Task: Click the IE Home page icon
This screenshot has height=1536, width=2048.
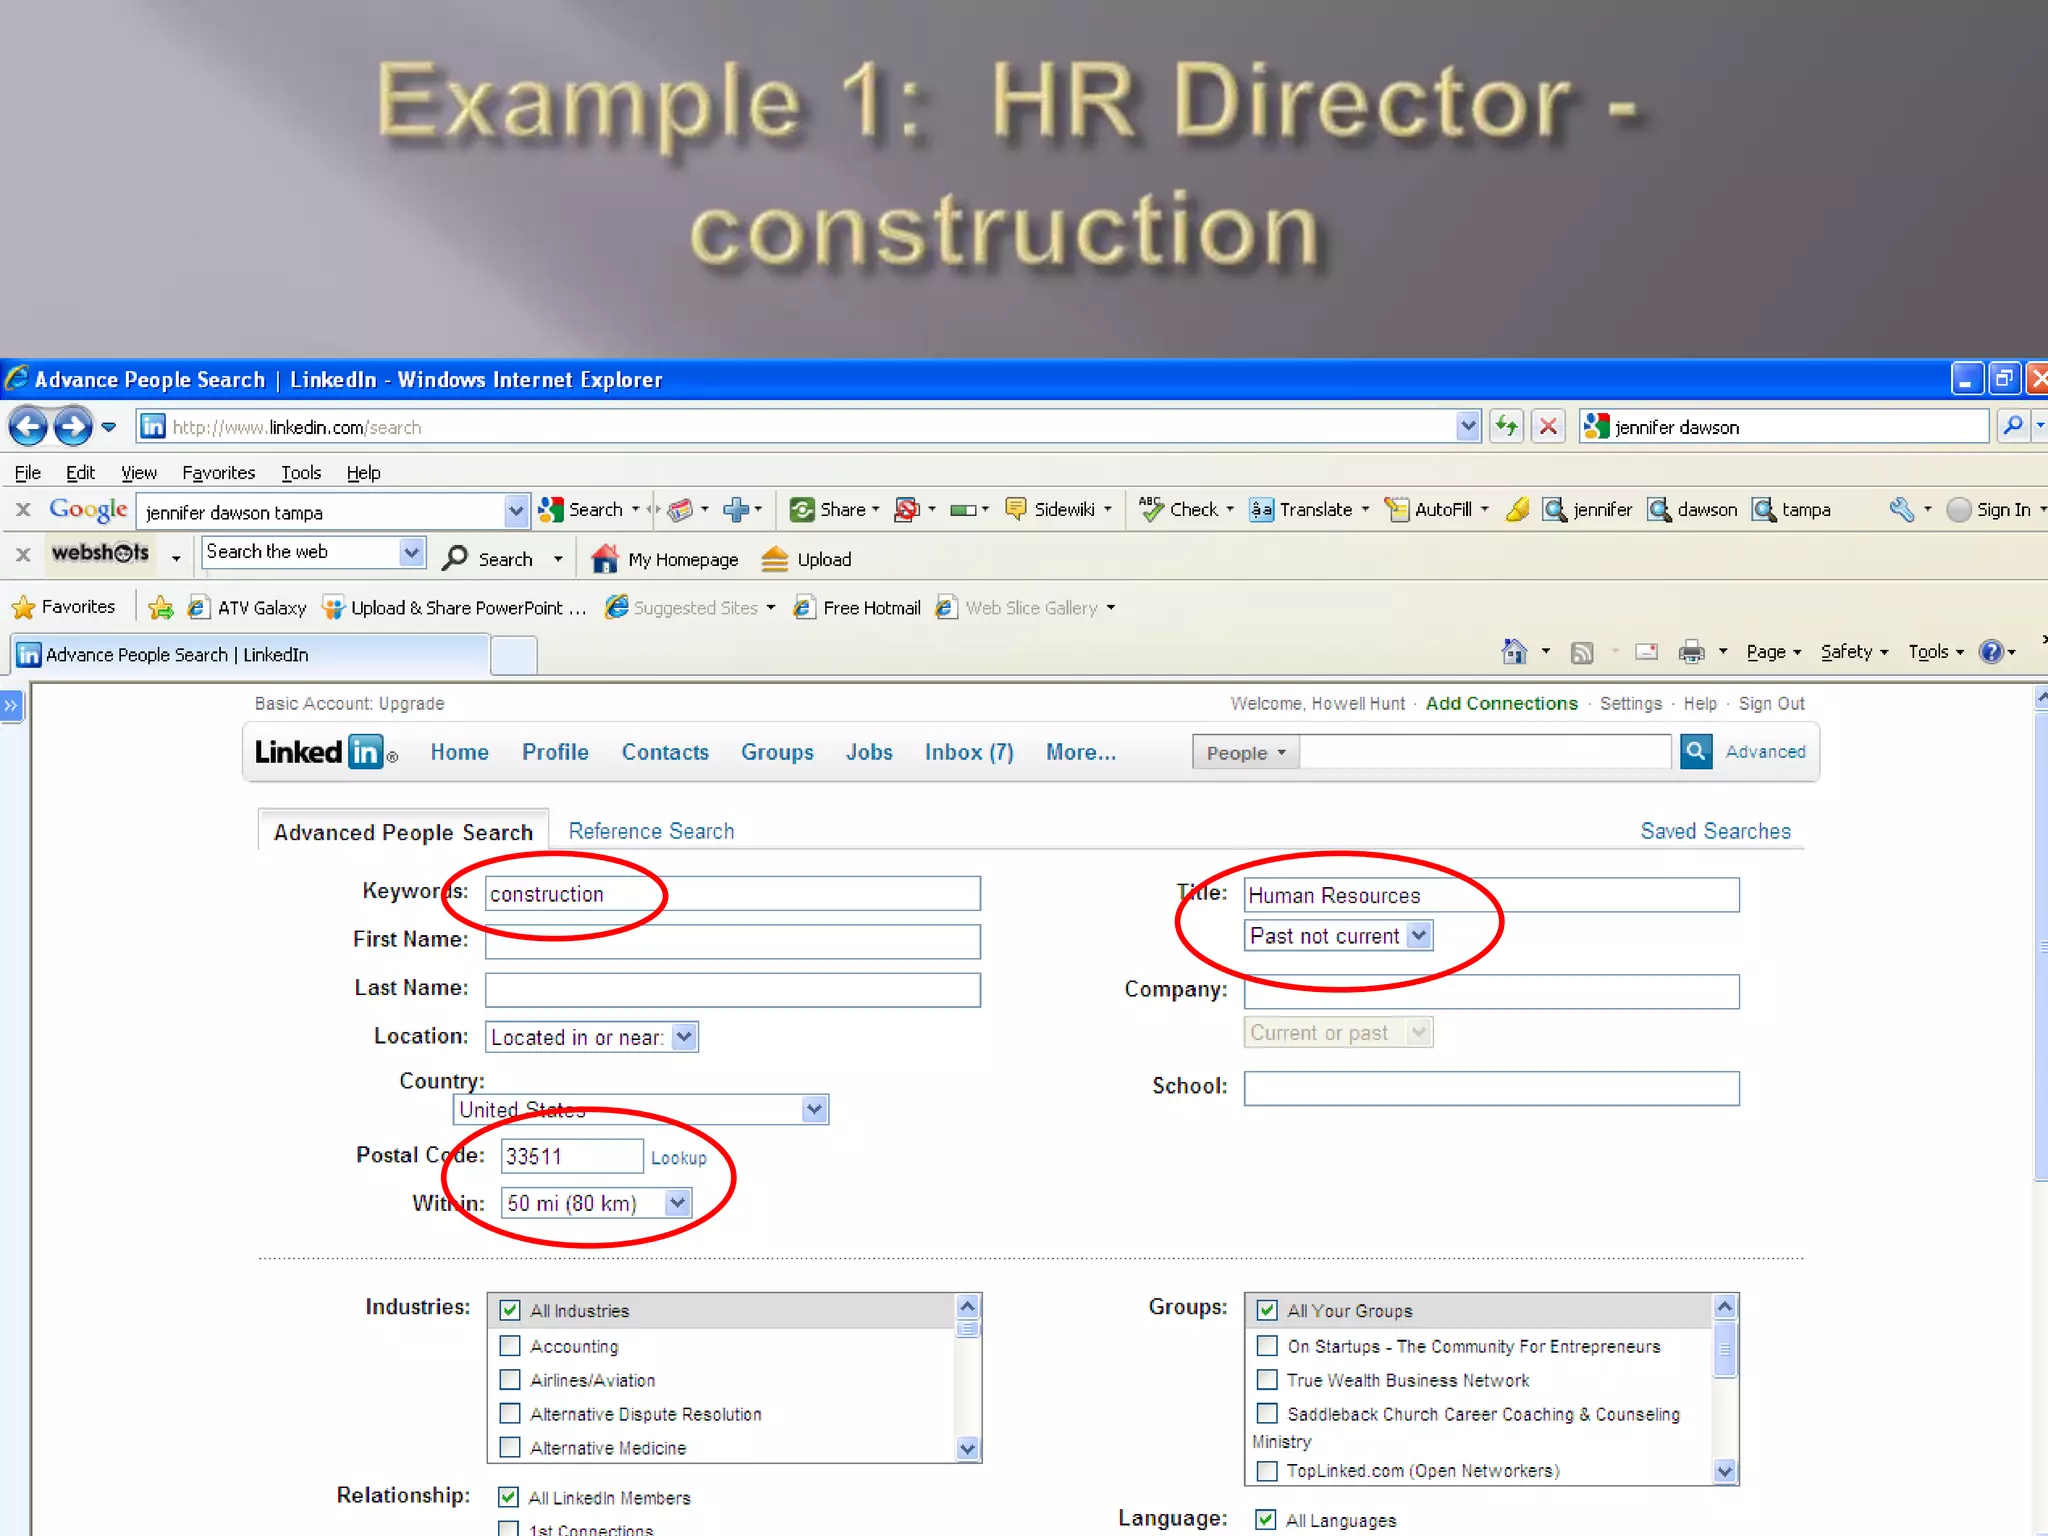Action: coord(1514,652)
